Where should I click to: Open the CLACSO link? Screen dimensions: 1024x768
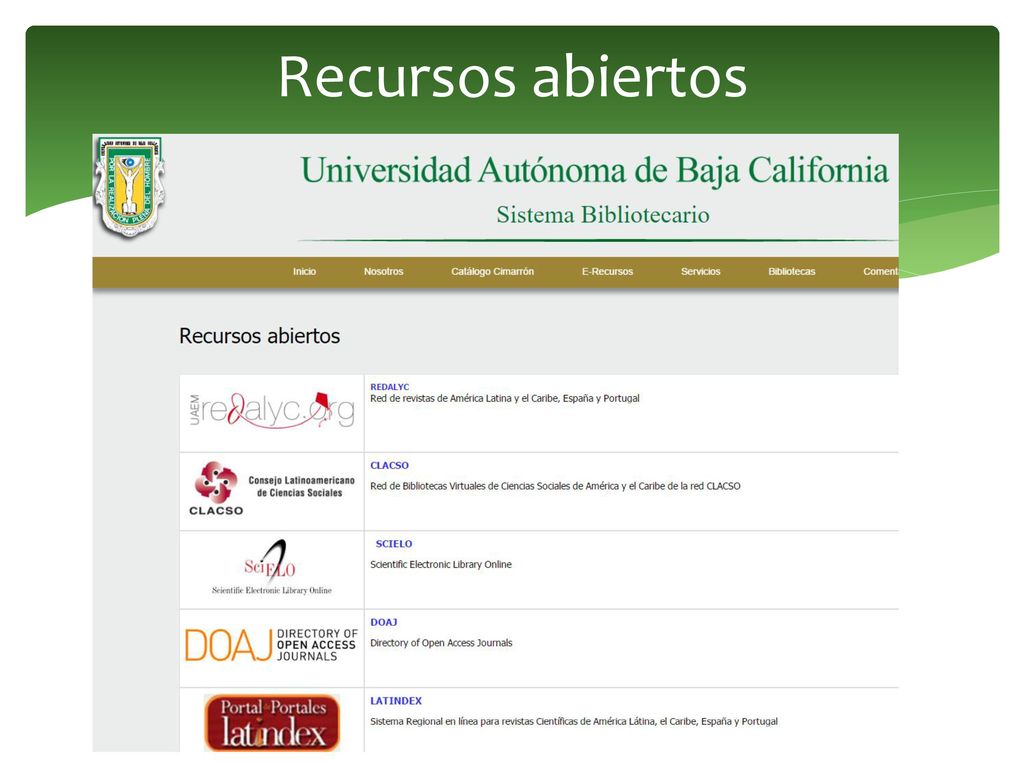(x=389, y=466)
